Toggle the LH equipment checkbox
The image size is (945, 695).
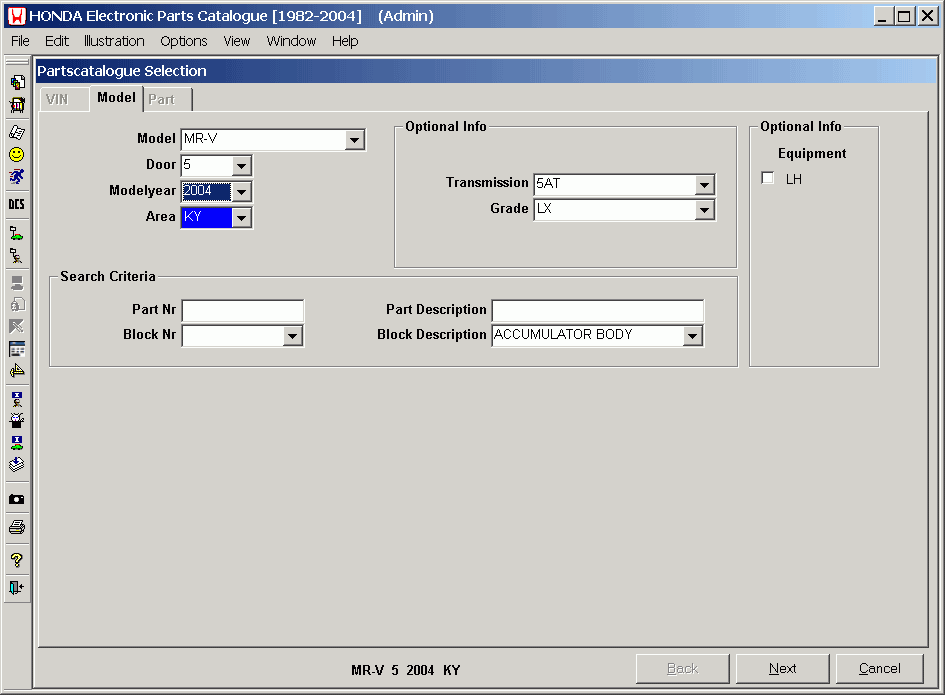(x=768, y=178)
